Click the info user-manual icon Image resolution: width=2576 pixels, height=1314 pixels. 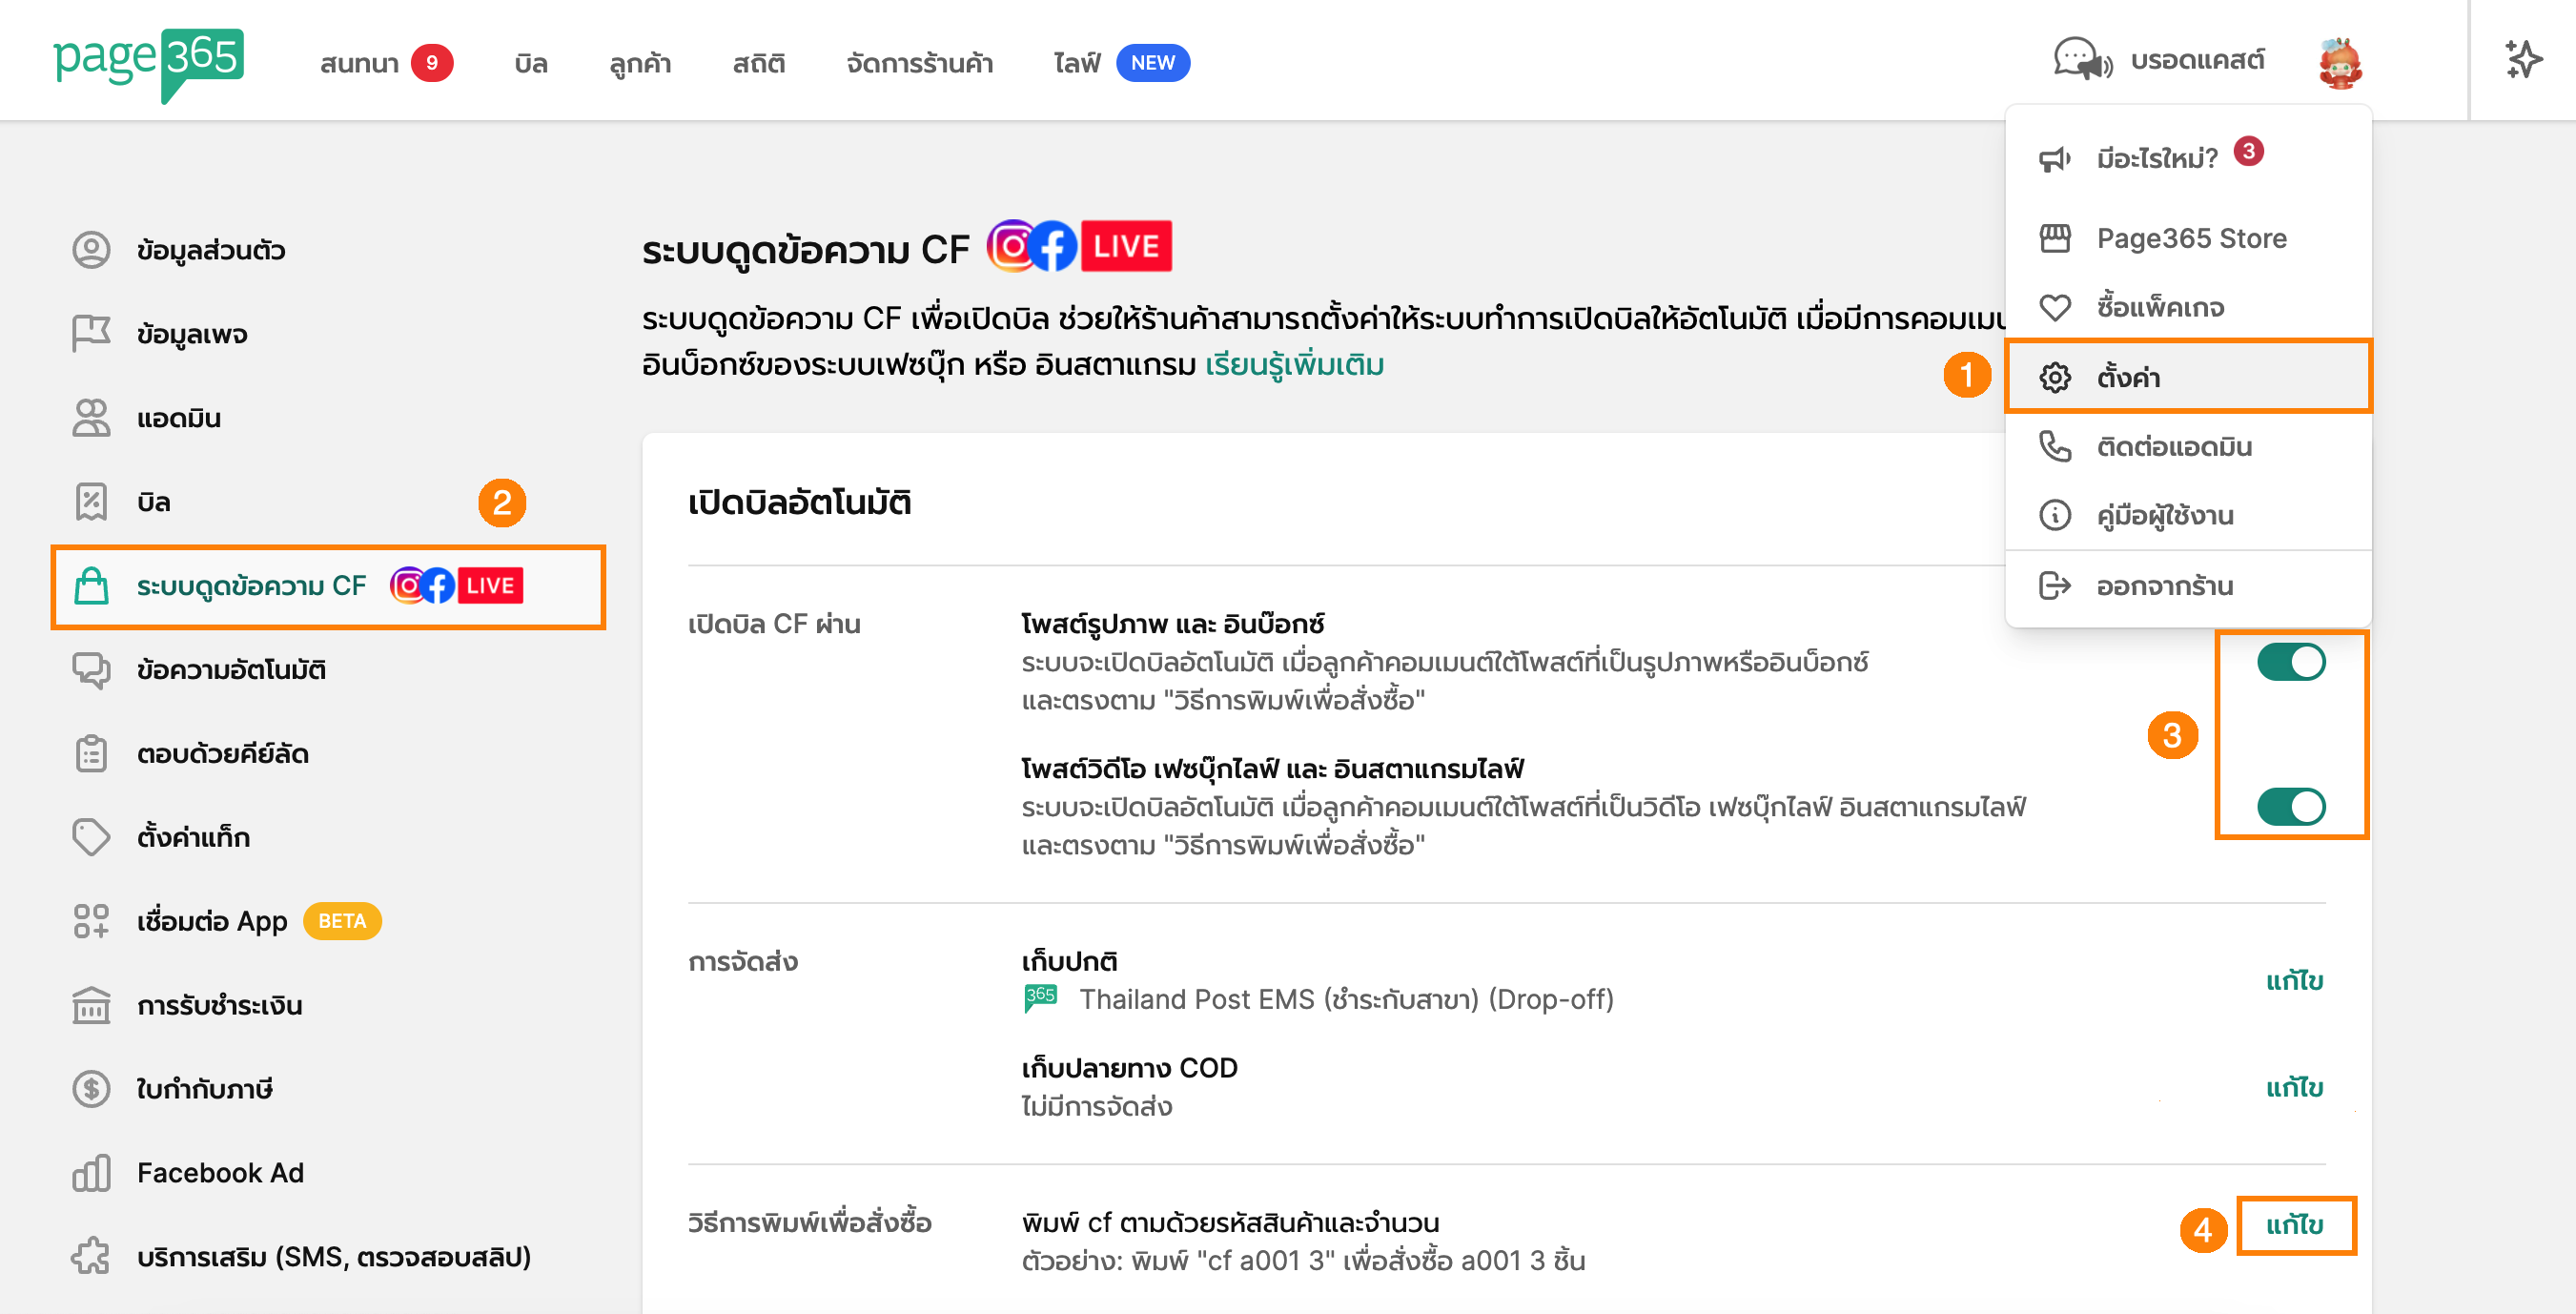click(x=2054, y=515)
